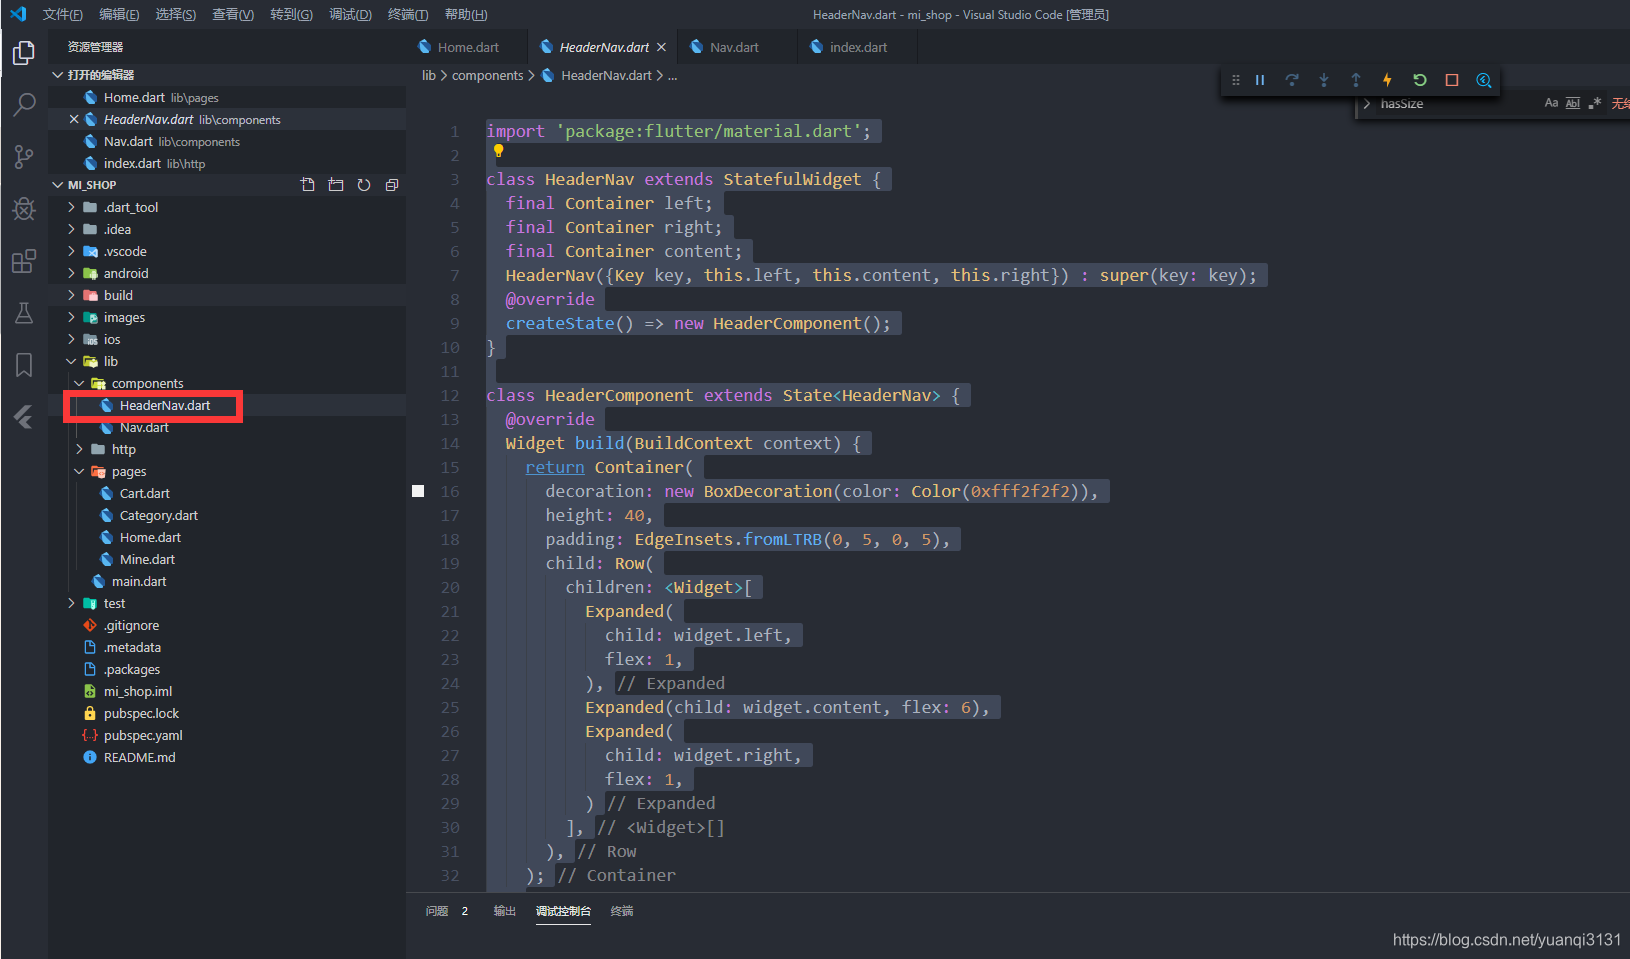Collapse all folders in MI_SHOP explorer
1630x959 pixels.
392,185
